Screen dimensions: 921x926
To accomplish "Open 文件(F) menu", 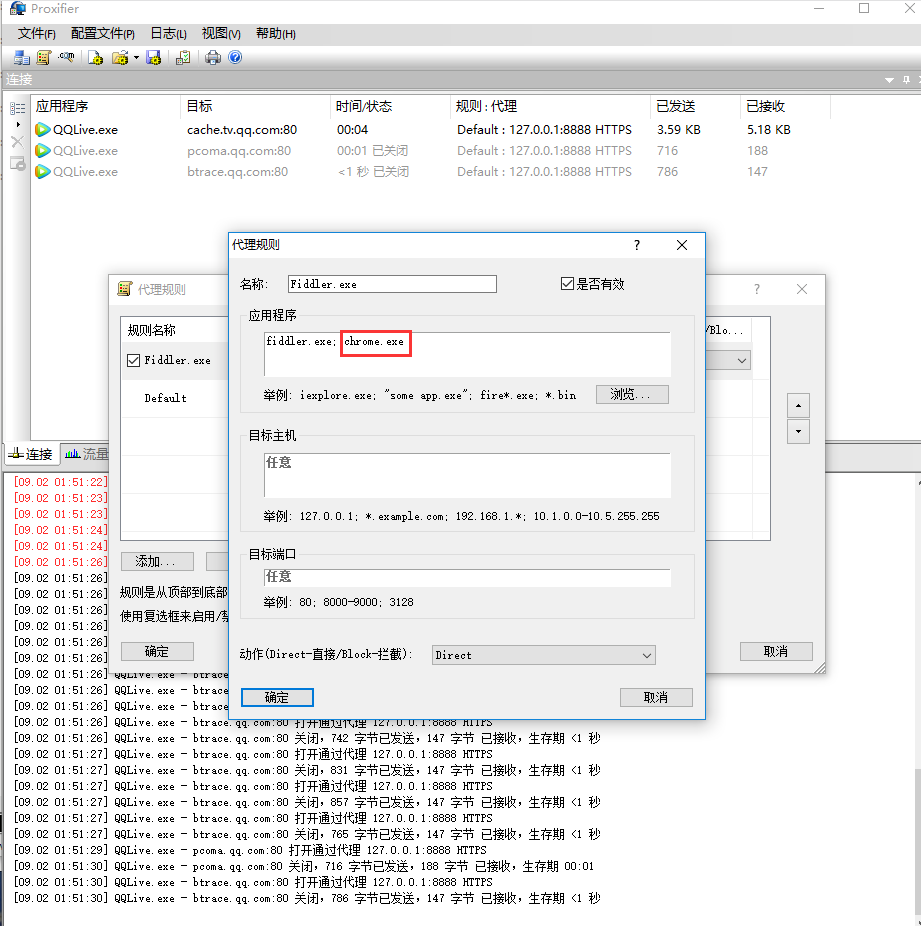I will (x=37, y=34).
